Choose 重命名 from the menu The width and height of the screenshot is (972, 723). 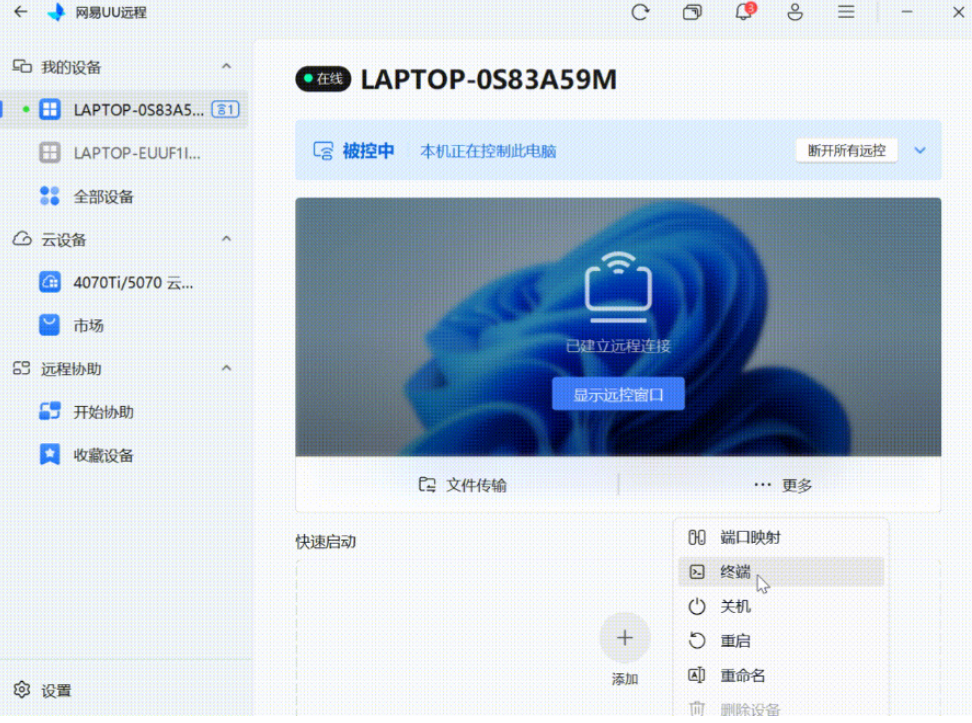[781, 675]
